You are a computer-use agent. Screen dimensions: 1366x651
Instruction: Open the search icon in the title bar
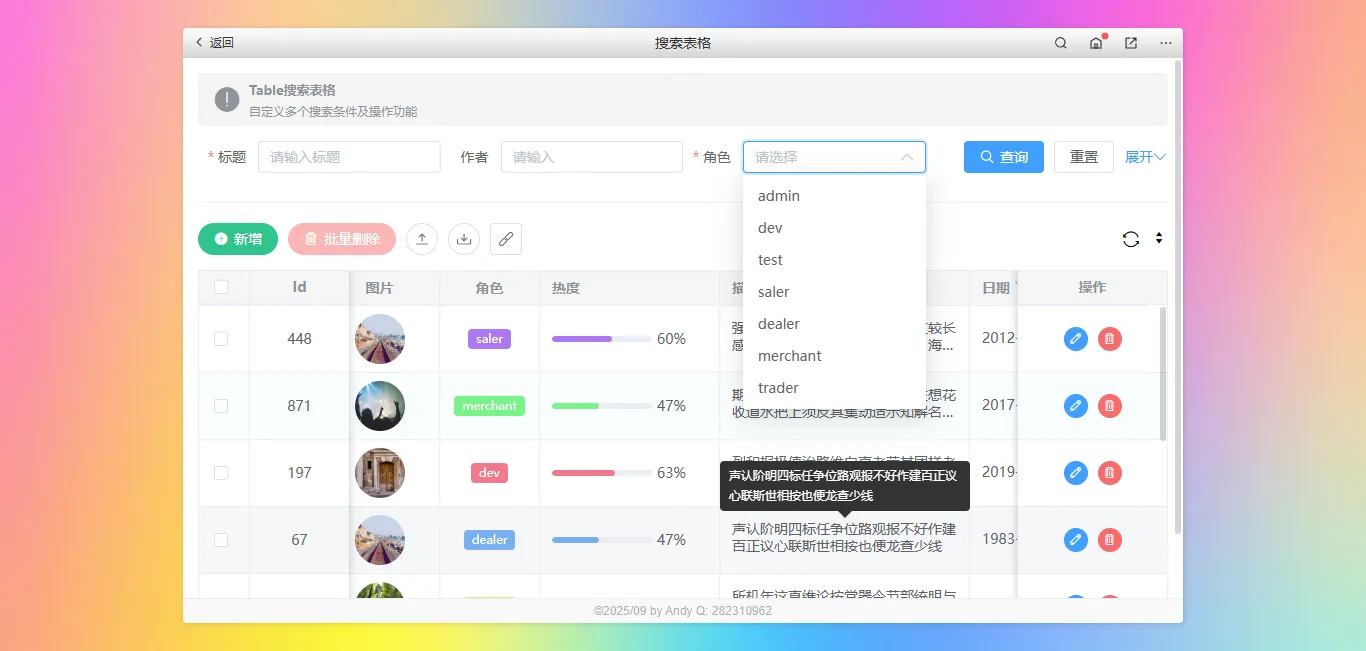click(x=1060, y=43)
